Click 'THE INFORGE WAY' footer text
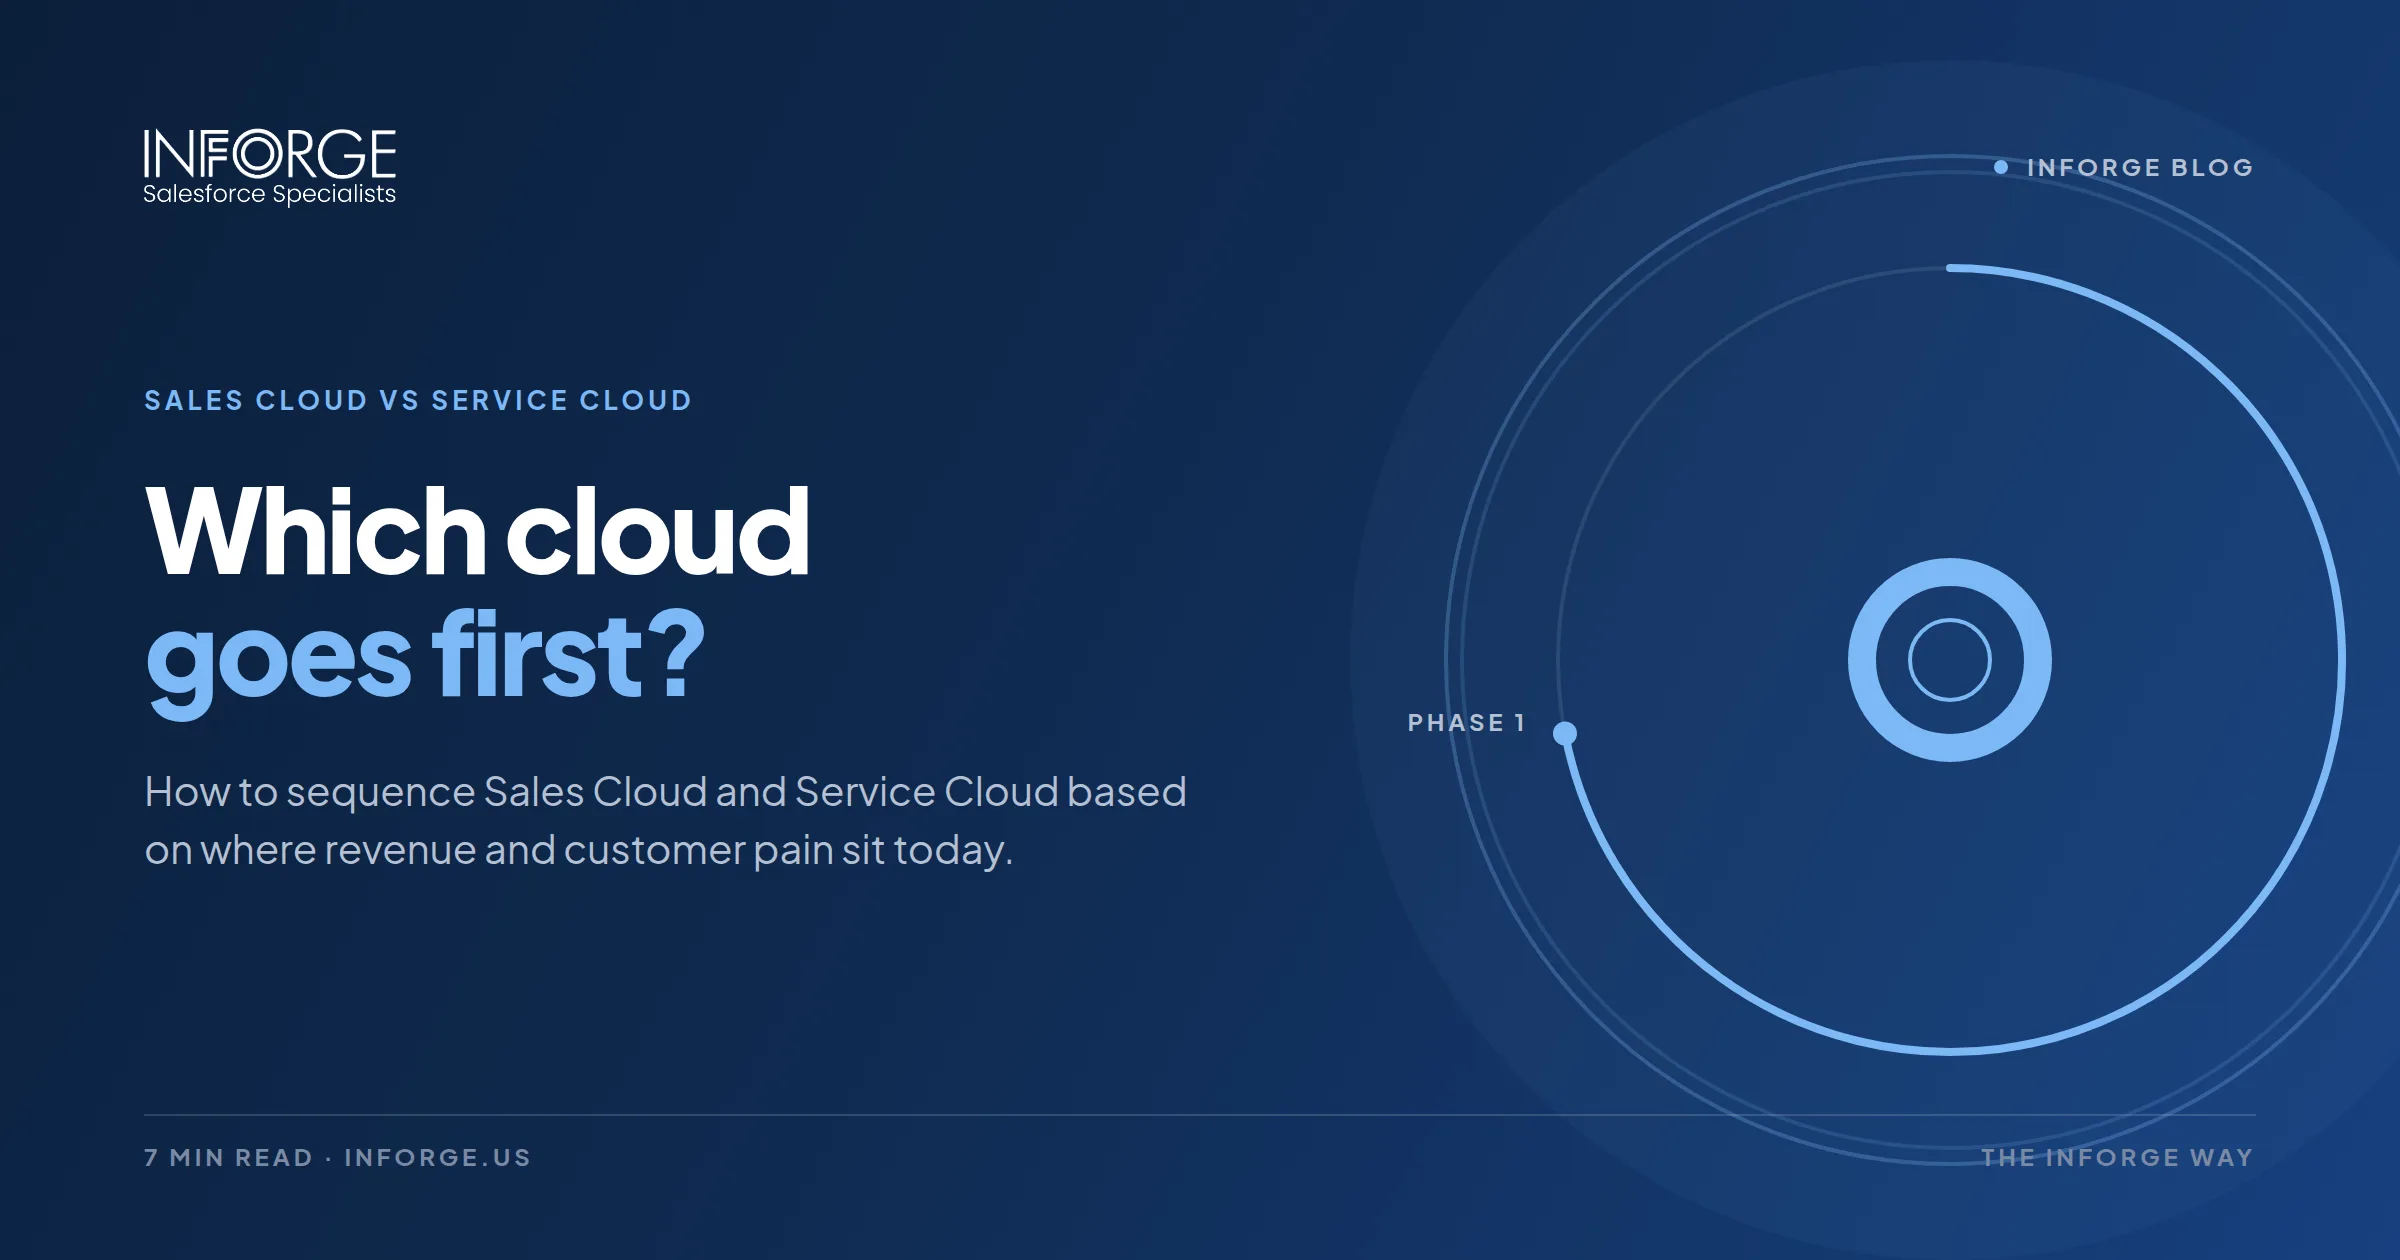Viewport: 2400px width, 1260px height. [x=2117, y=1157]
